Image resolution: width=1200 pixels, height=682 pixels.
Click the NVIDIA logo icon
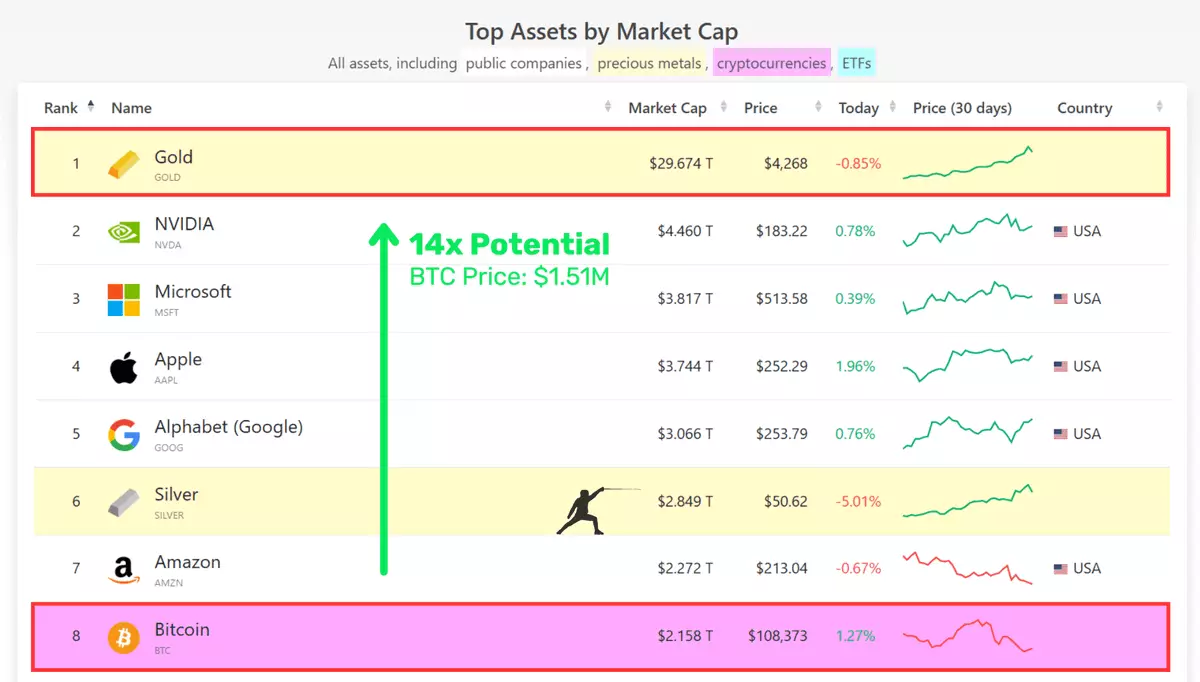point(124,232)
